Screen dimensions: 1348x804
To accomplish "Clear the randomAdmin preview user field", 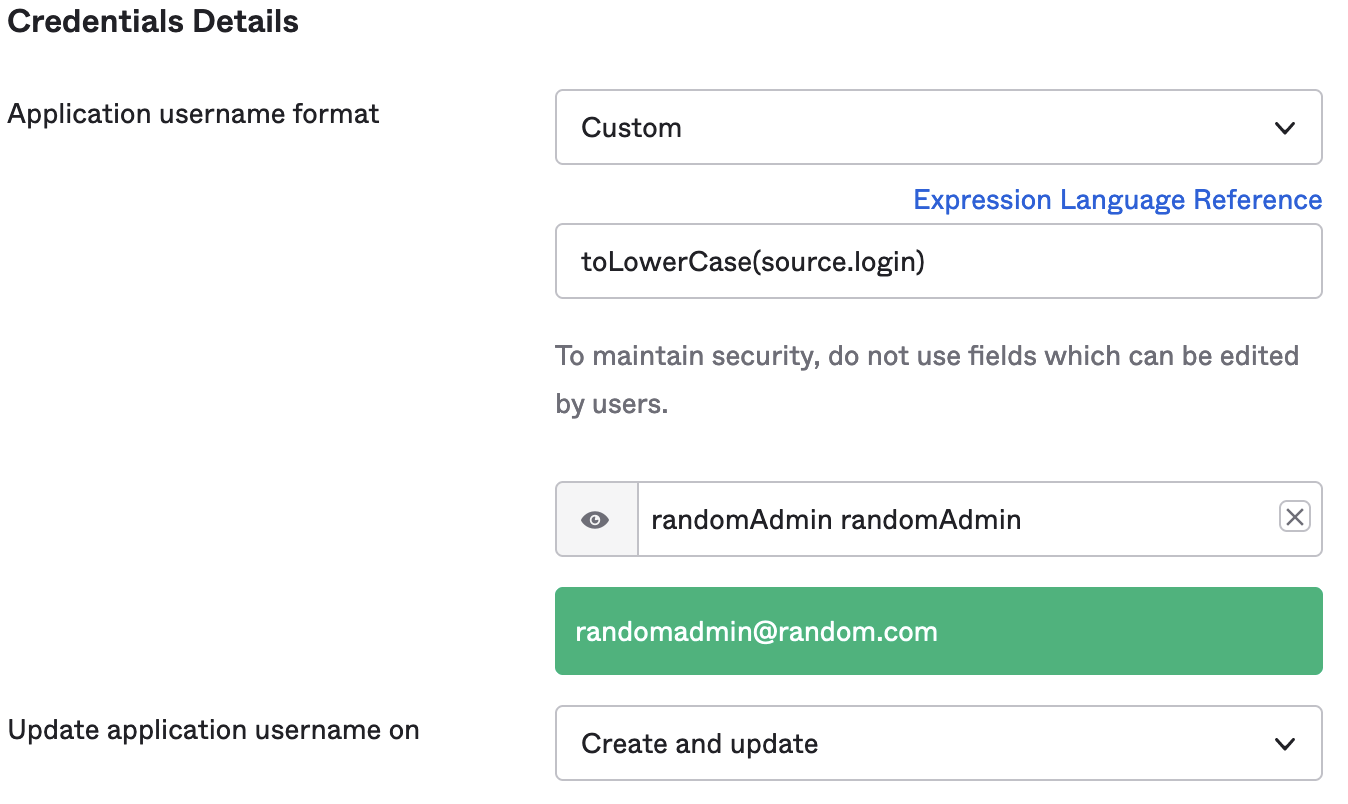I will 1294,517.
